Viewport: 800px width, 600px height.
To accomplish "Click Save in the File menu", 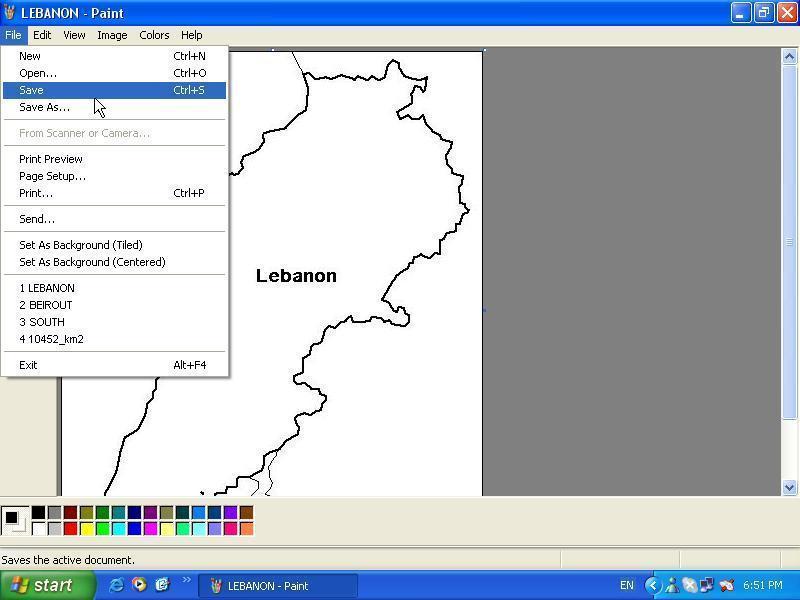I will tap(114, 90).
